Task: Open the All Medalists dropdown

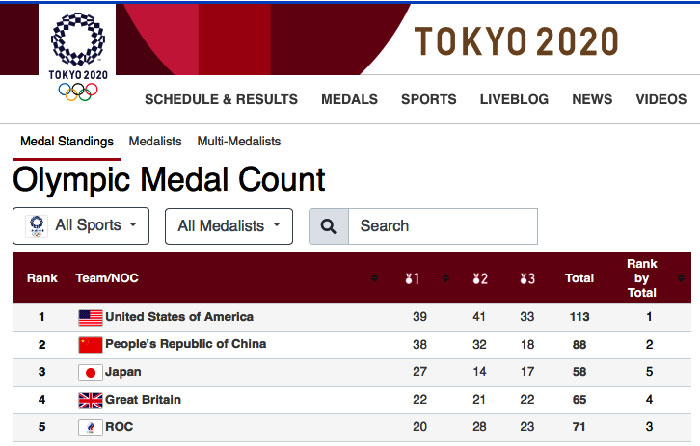Action: coord(229,226)
